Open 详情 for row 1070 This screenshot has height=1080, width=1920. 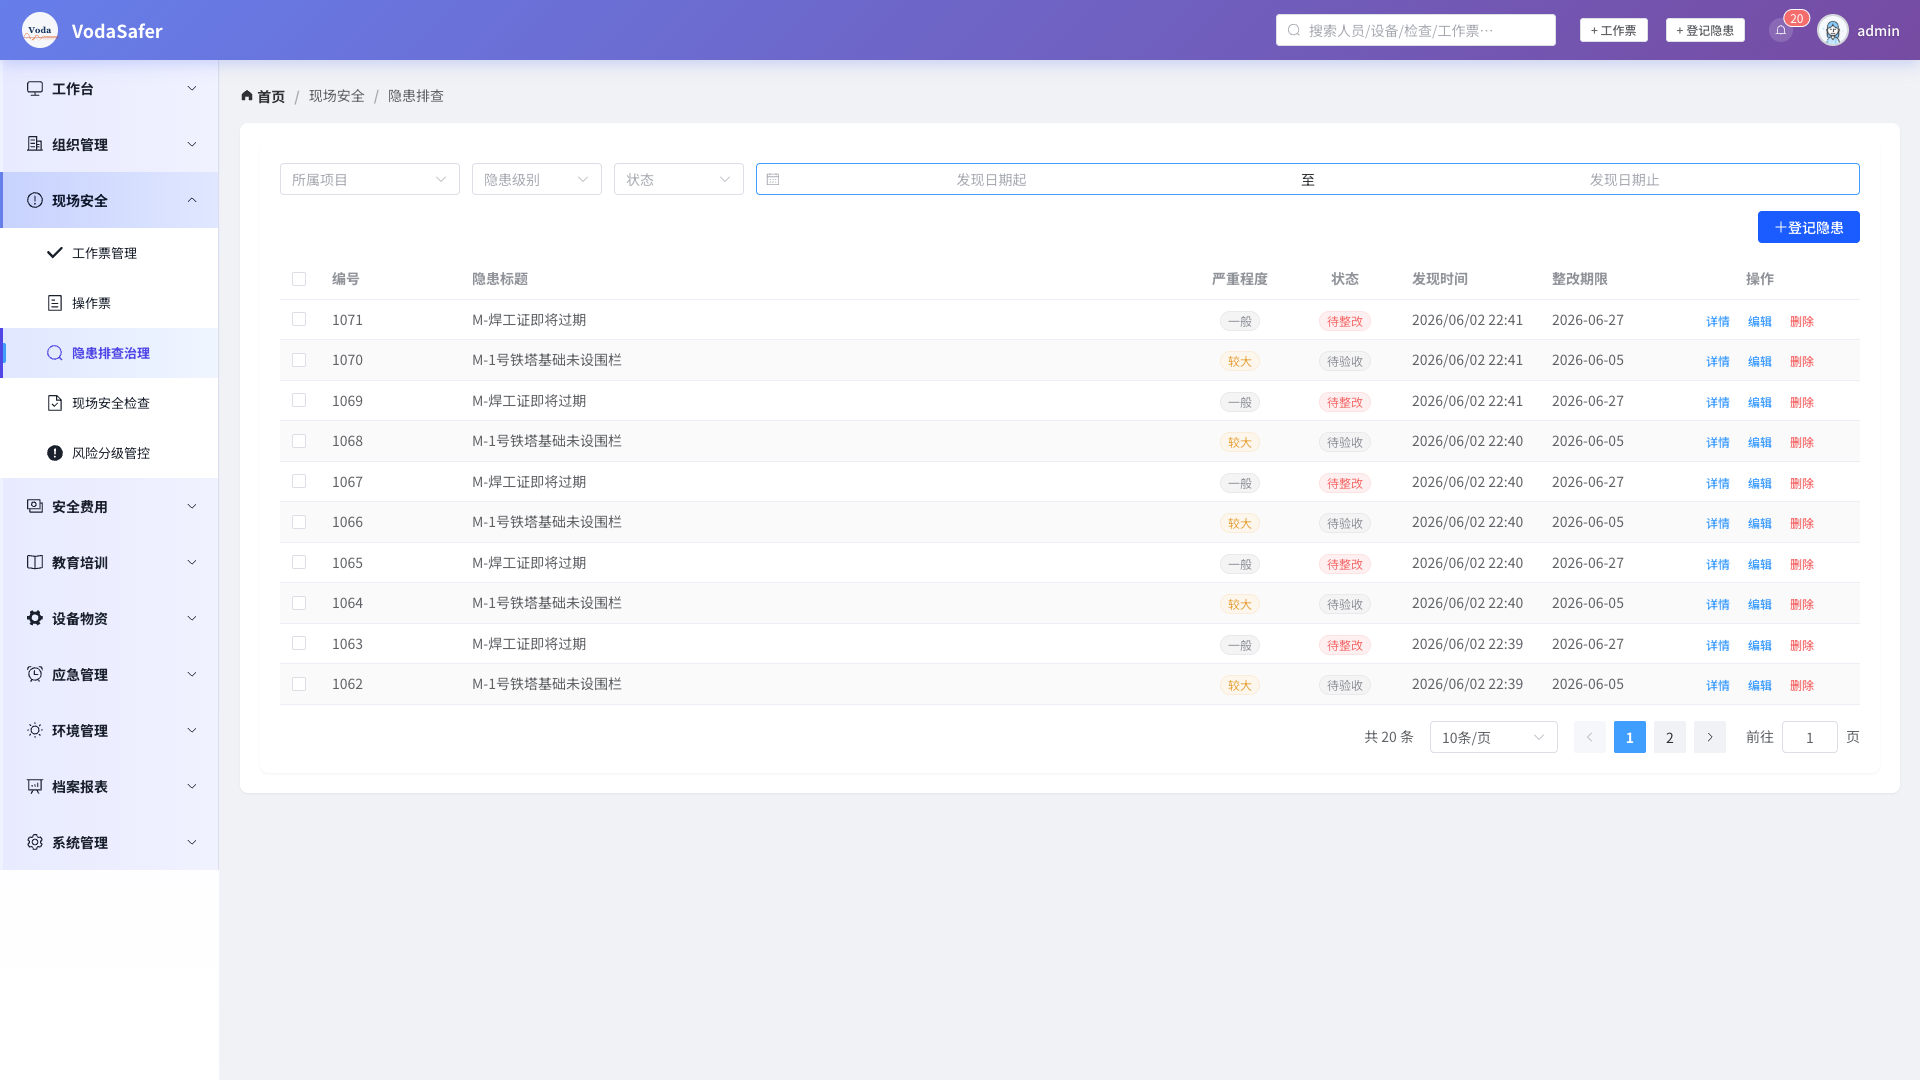1718,361
